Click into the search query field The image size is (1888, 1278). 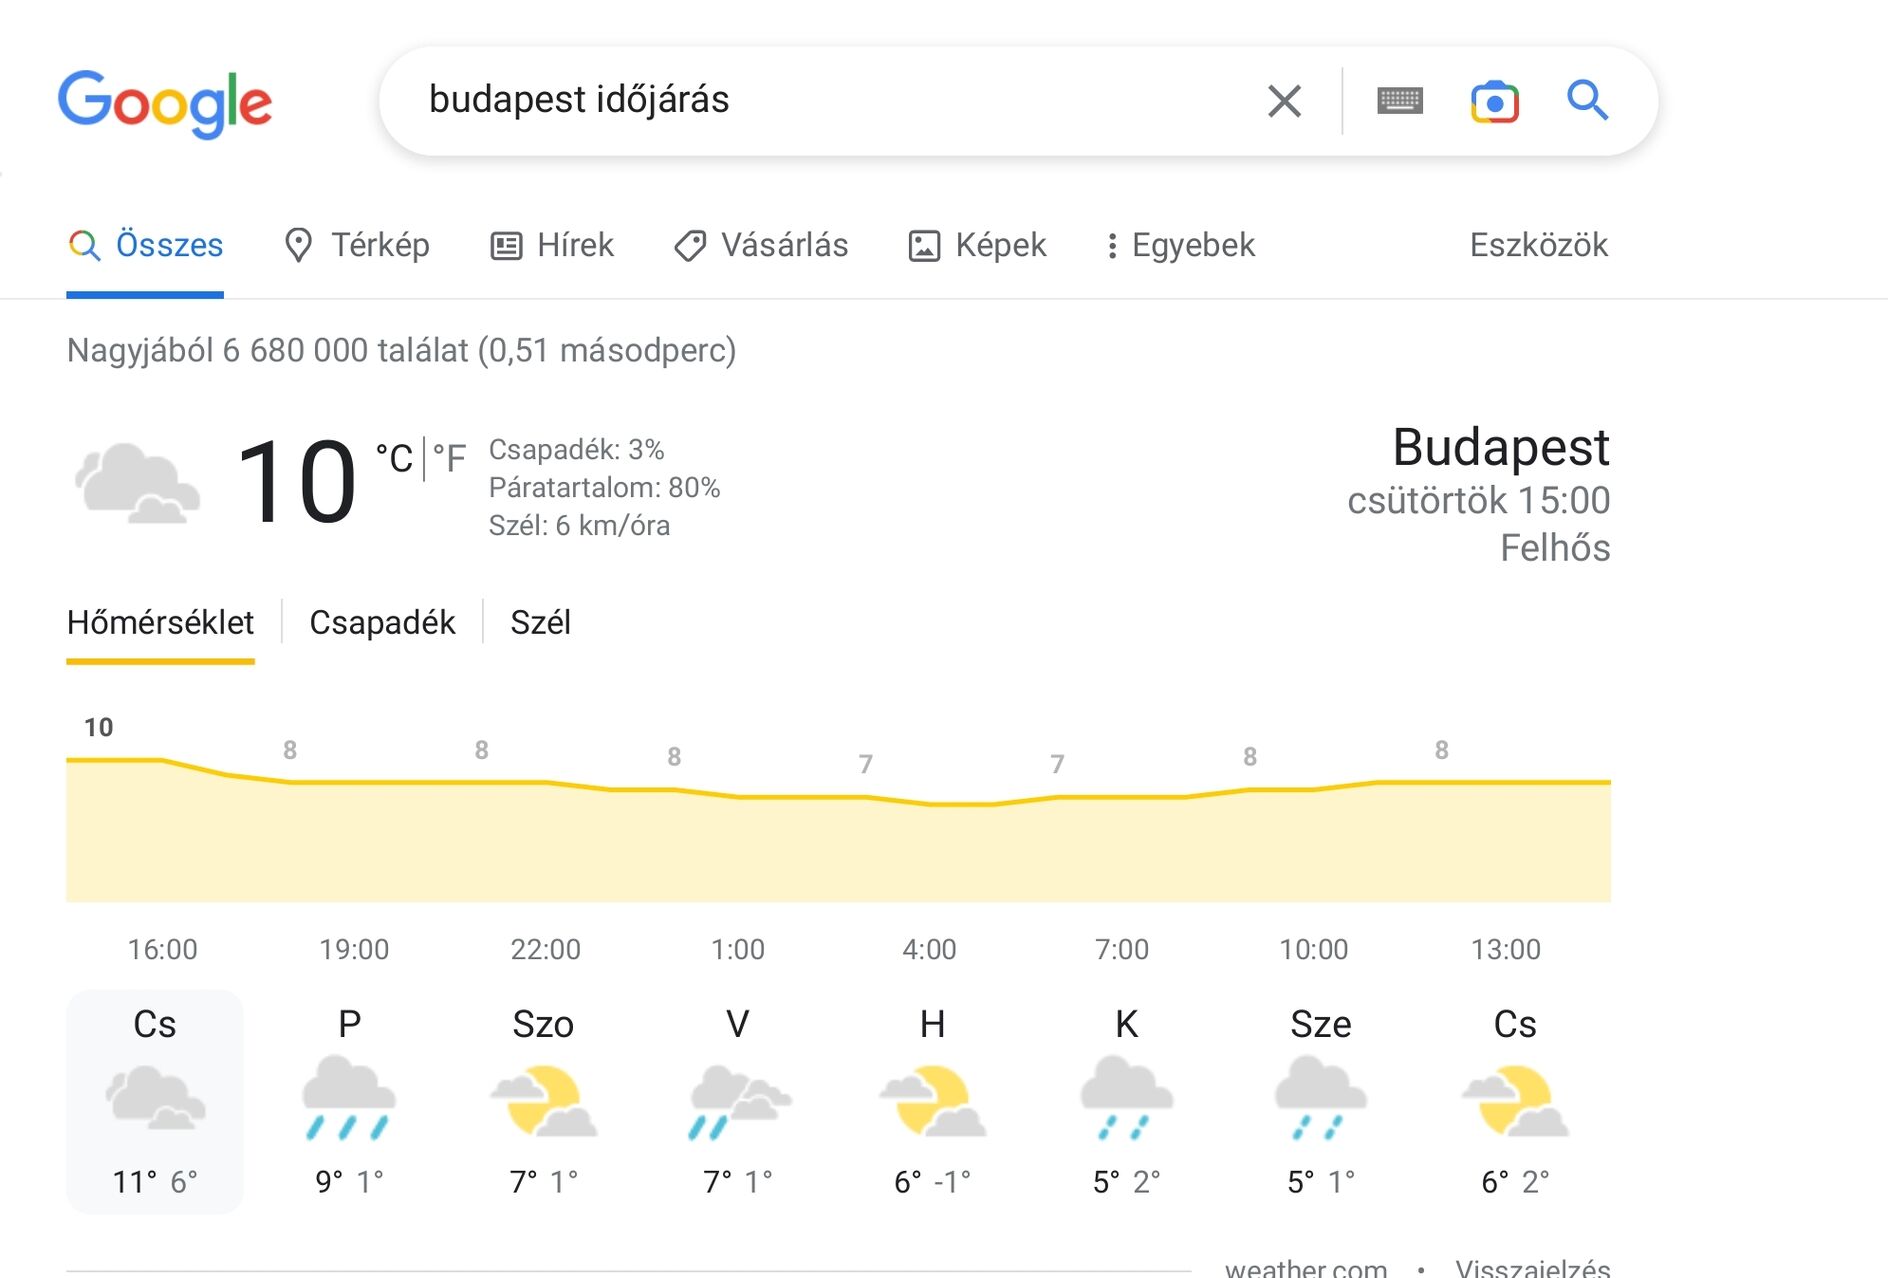(800, 101)
